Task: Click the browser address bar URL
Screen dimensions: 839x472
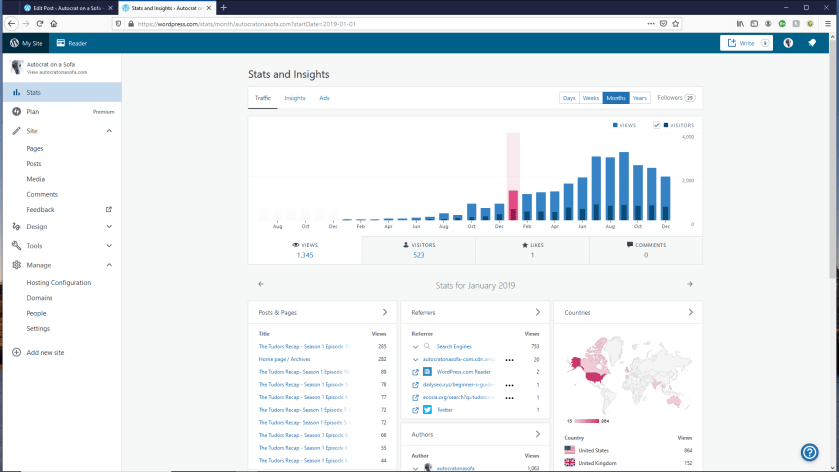Action: (300, 23)
